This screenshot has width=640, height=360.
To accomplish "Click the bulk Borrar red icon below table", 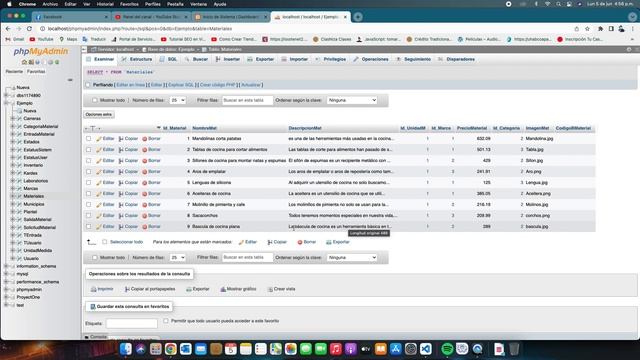I will click(300, 242).
